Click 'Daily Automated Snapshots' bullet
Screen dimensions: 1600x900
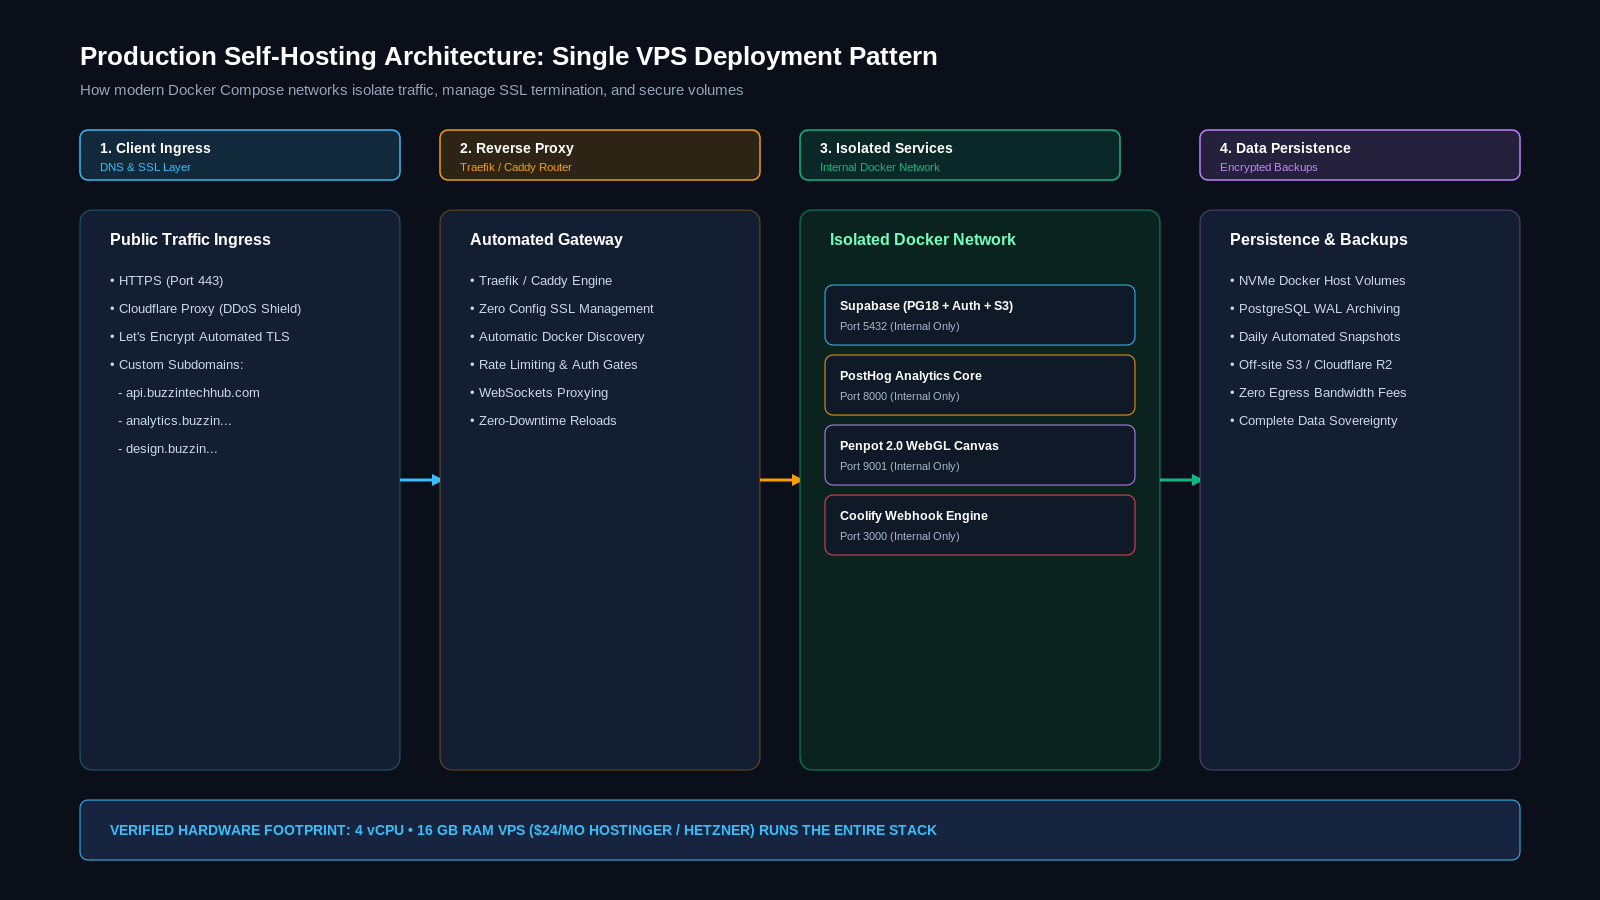1315,337
